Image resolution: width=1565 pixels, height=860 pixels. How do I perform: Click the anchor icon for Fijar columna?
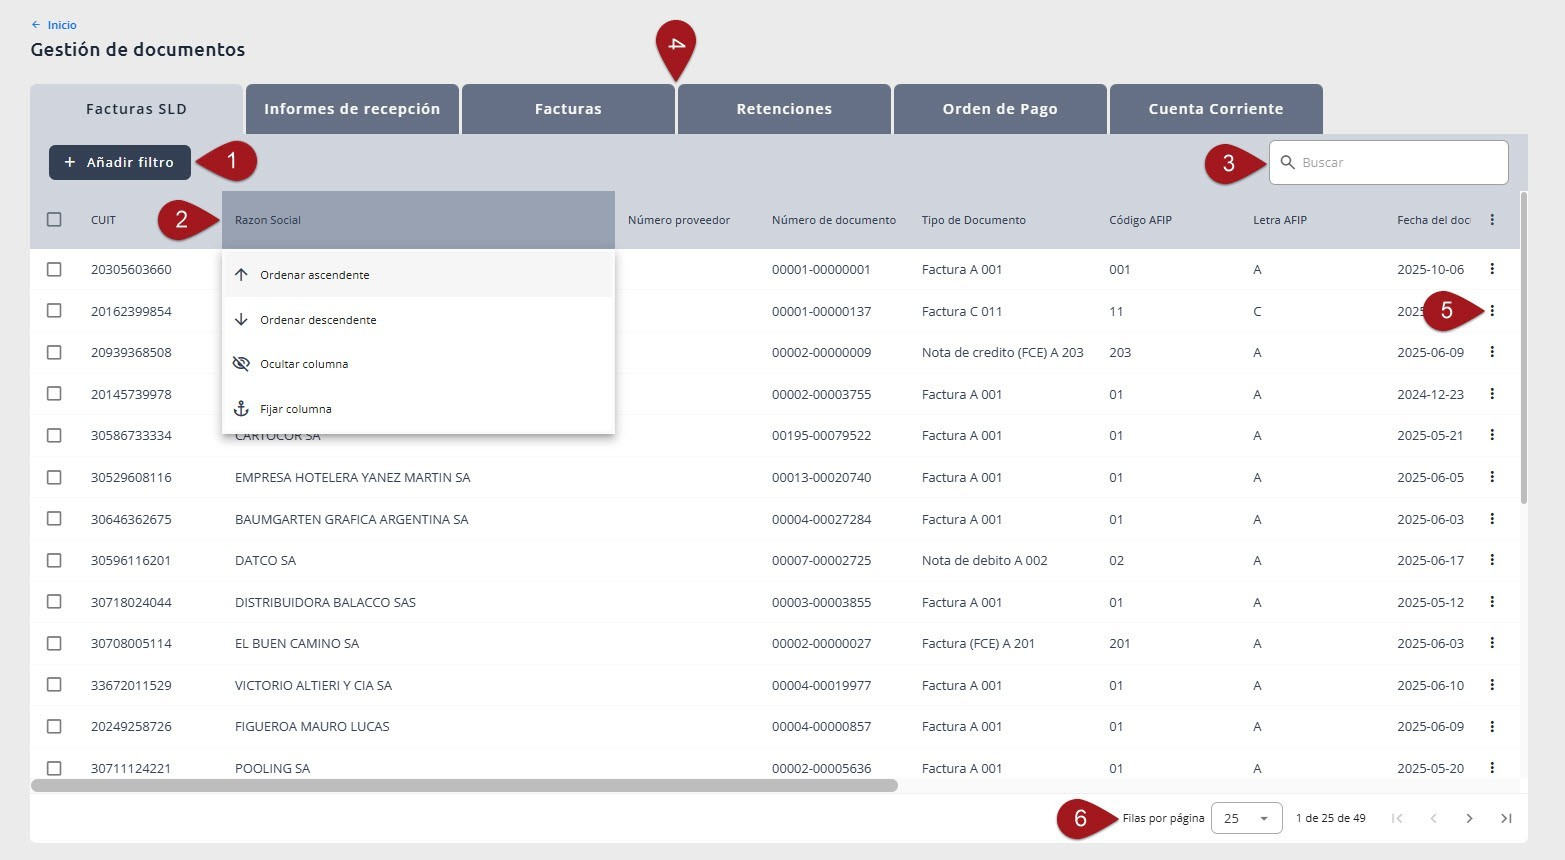point(241,409)
